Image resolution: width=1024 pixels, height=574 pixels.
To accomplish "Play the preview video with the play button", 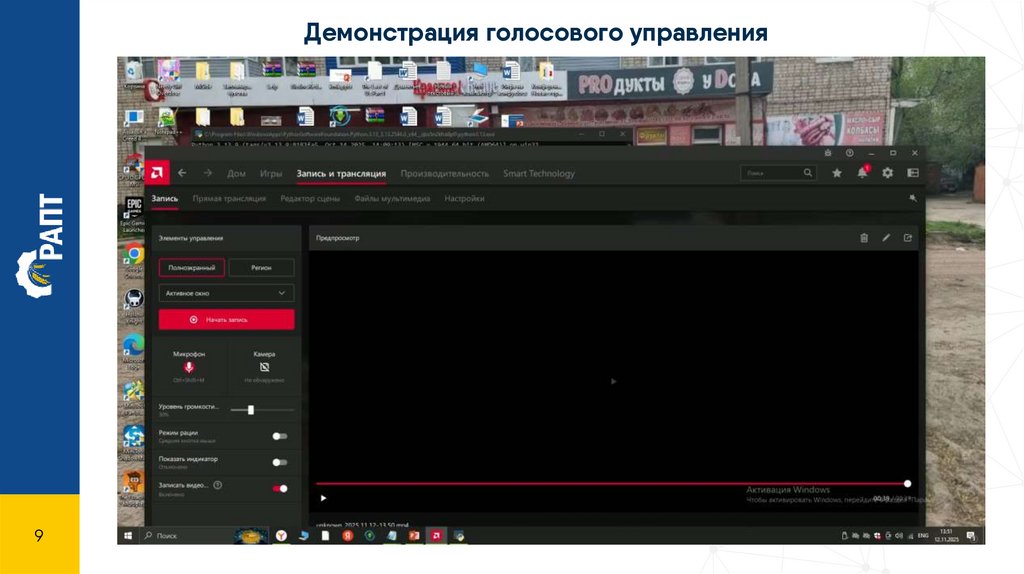I will [x=323, y=498].
